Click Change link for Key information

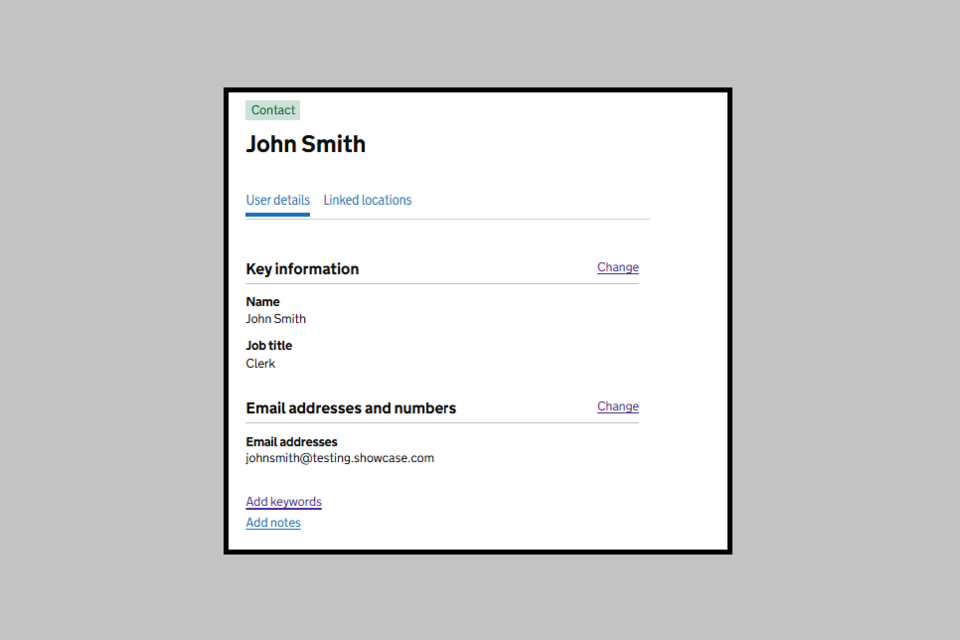[x=618, y=267]
